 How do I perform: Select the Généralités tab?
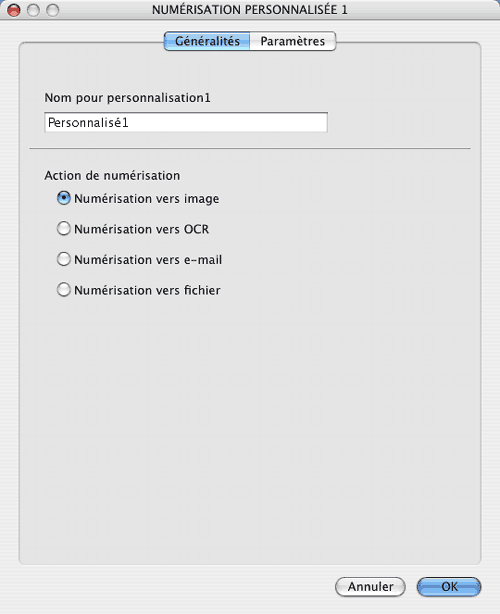tap(207, 41)
